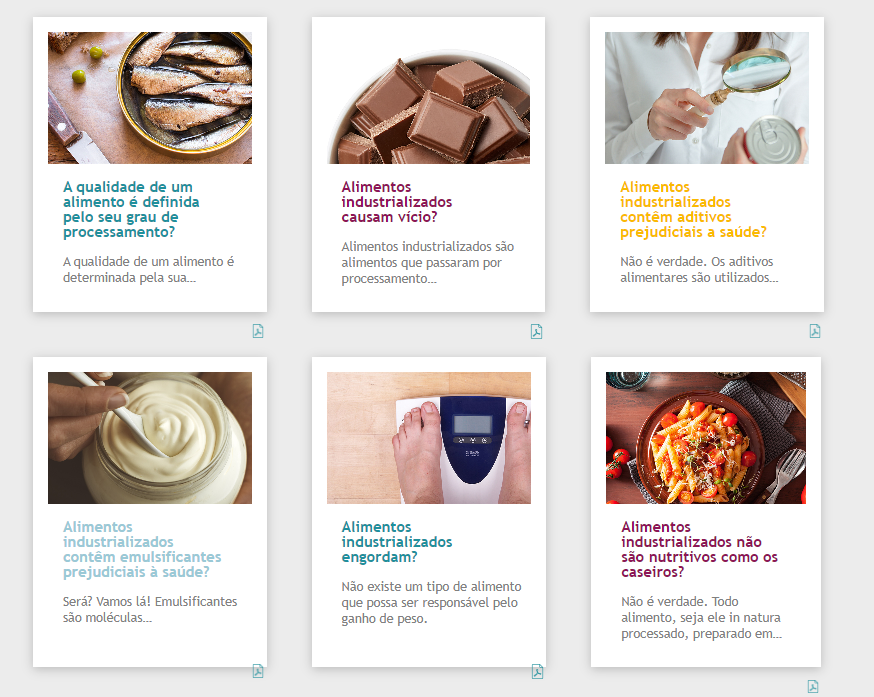Open PDF icon below the chocolate article card
The image size is (874, 697).
point(536,331)
